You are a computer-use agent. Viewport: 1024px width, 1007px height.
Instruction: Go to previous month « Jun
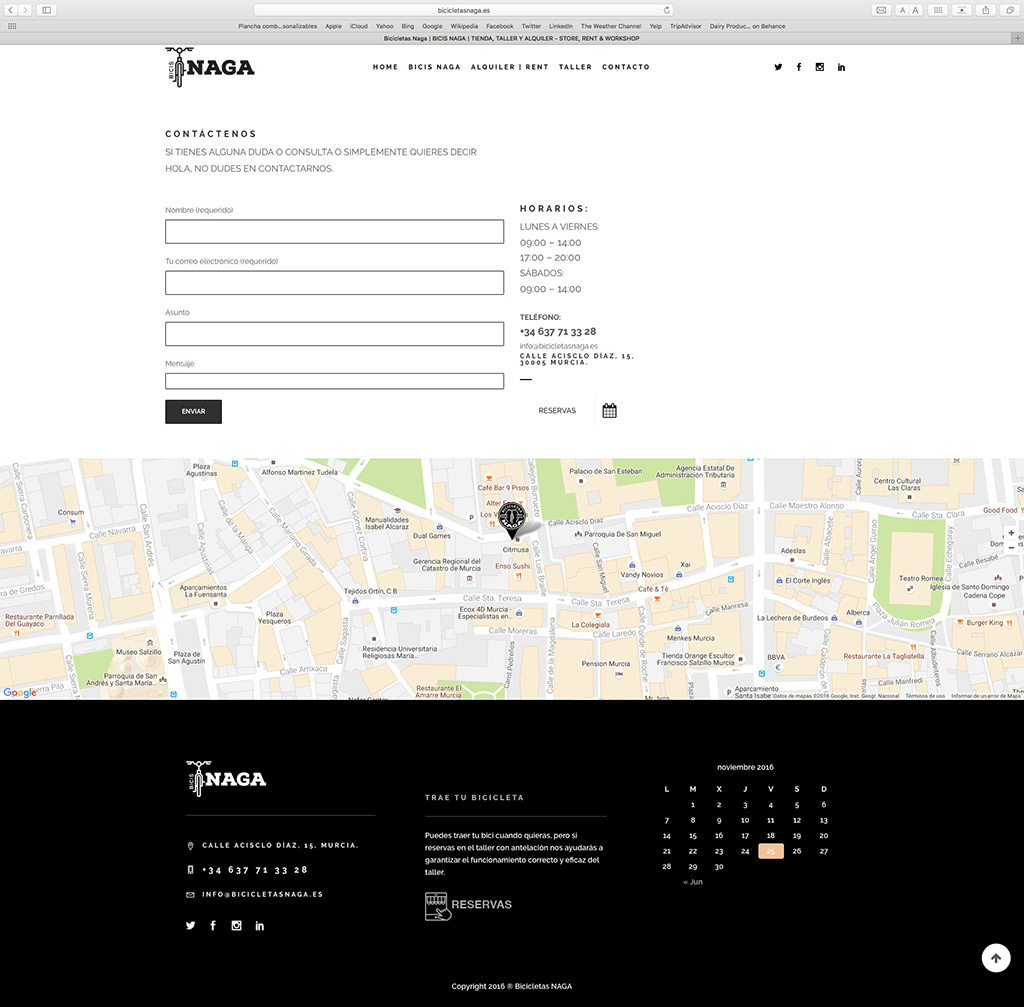[692, 882]
